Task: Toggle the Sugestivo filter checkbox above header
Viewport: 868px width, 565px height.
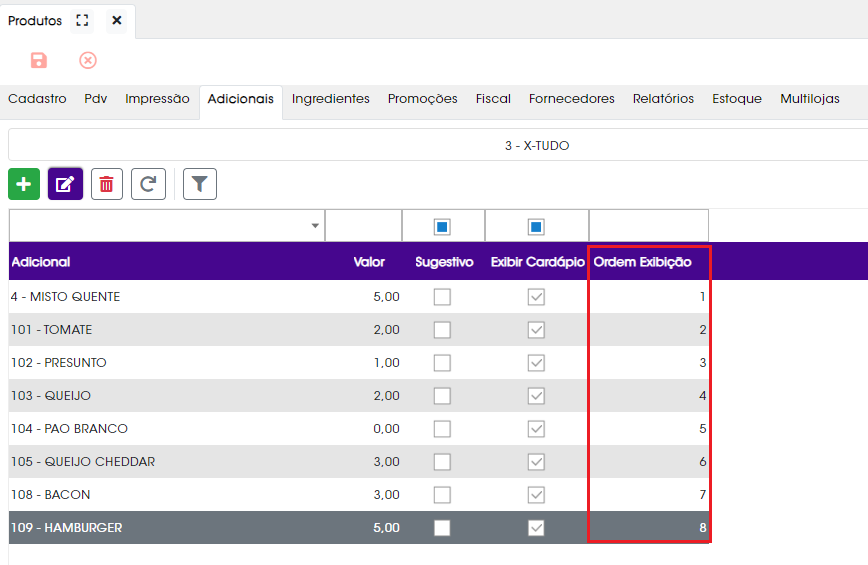Action: pos(442,226)
